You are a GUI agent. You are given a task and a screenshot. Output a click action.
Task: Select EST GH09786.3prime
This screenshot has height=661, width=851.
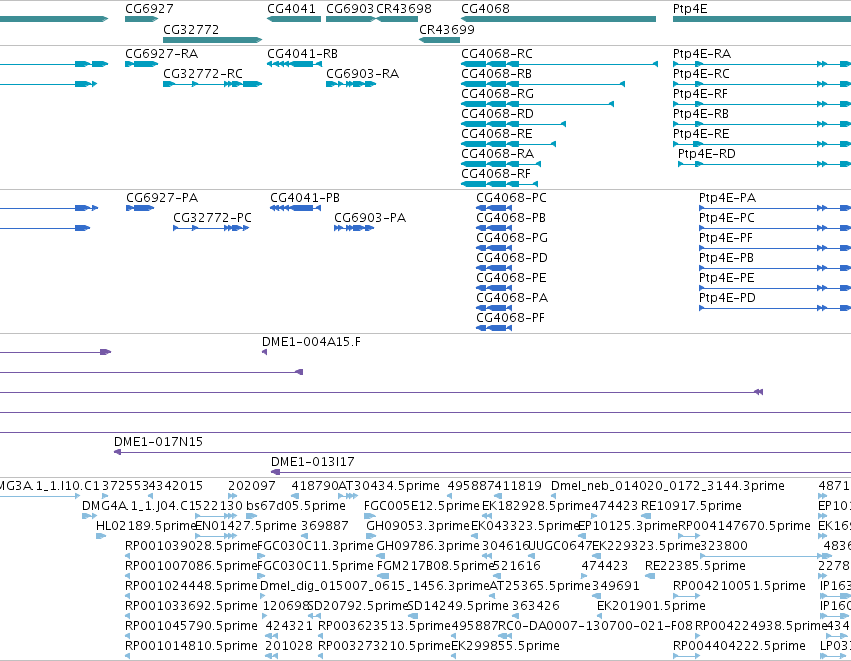tap(379, 556)
